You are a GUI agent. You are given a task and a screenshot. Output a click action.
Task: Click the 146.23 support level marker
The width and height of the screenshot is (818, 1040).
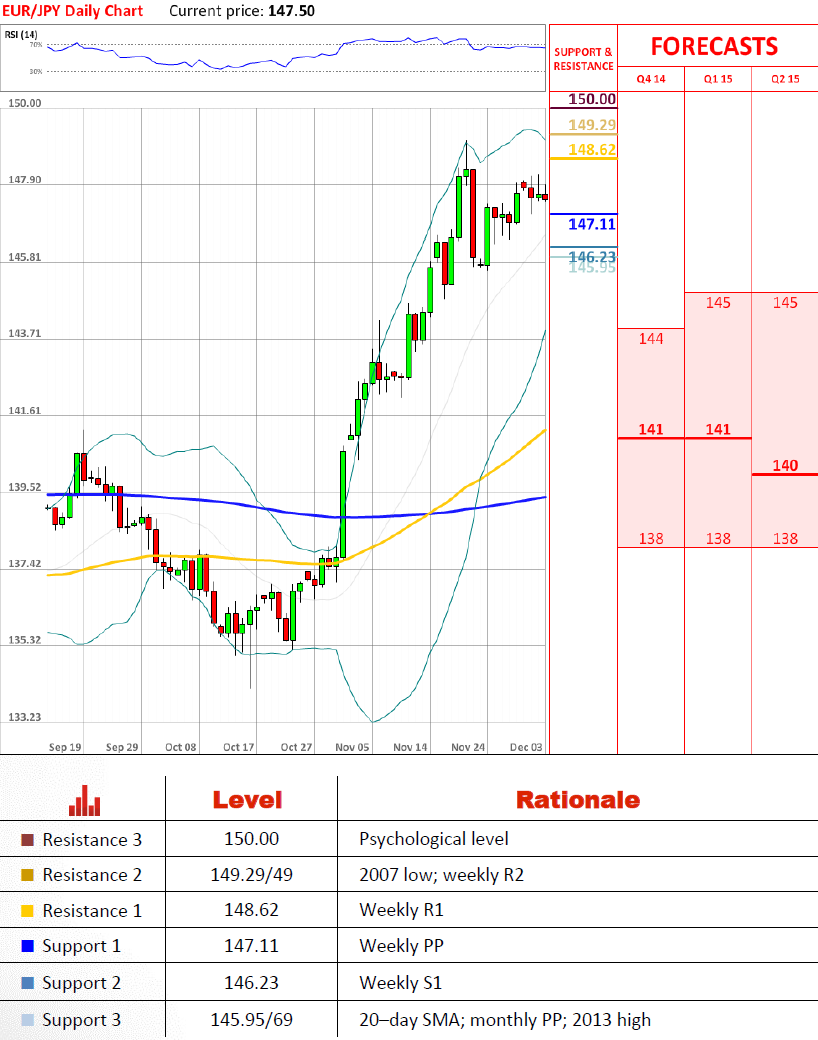pos(592,256)
